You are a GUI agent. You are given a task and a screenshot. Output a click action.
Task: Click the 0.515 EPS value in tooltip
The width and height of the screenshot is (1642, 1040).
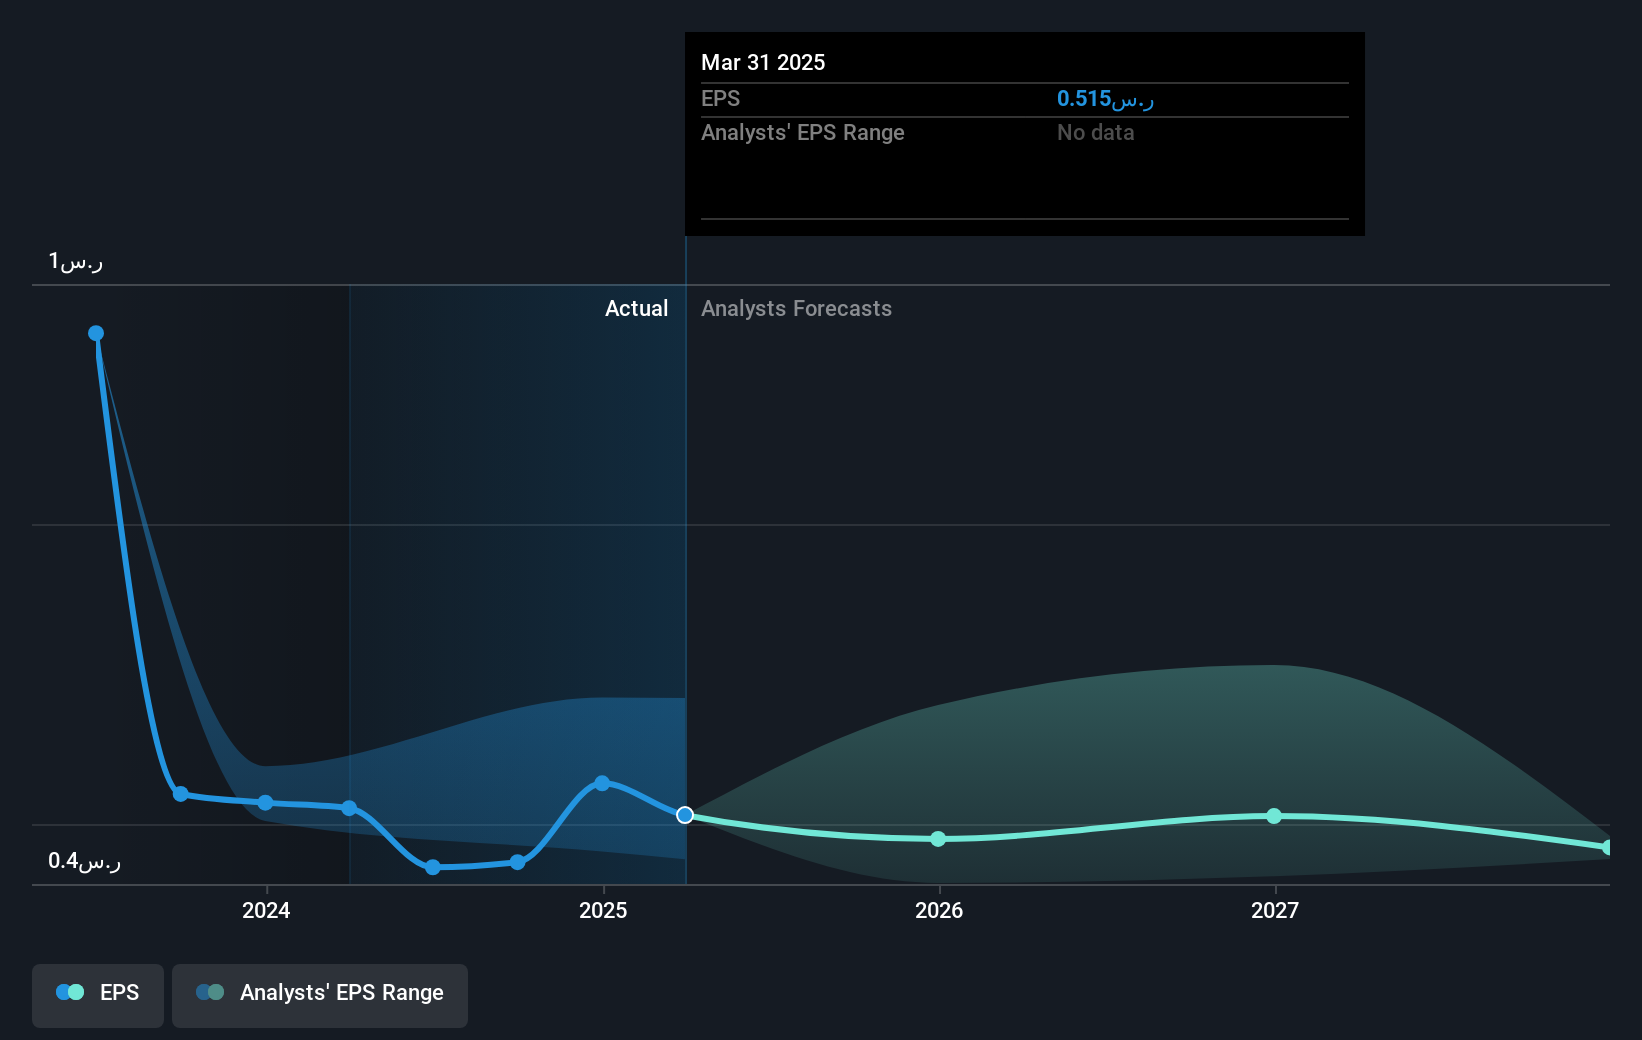[1105, 99]
